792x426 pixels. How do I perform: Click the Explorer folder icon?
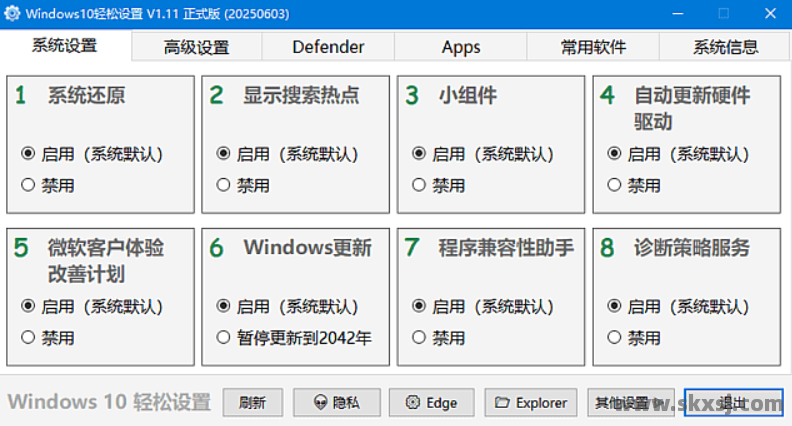click(503, 403)
